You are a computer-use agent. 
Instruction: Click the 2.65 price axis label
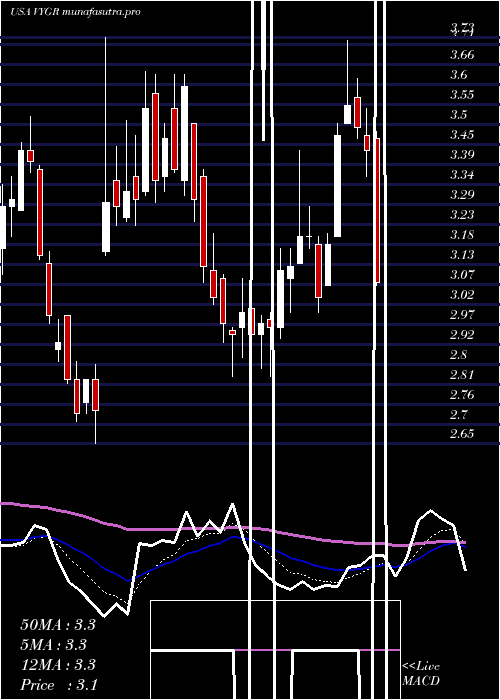[462, 434]
